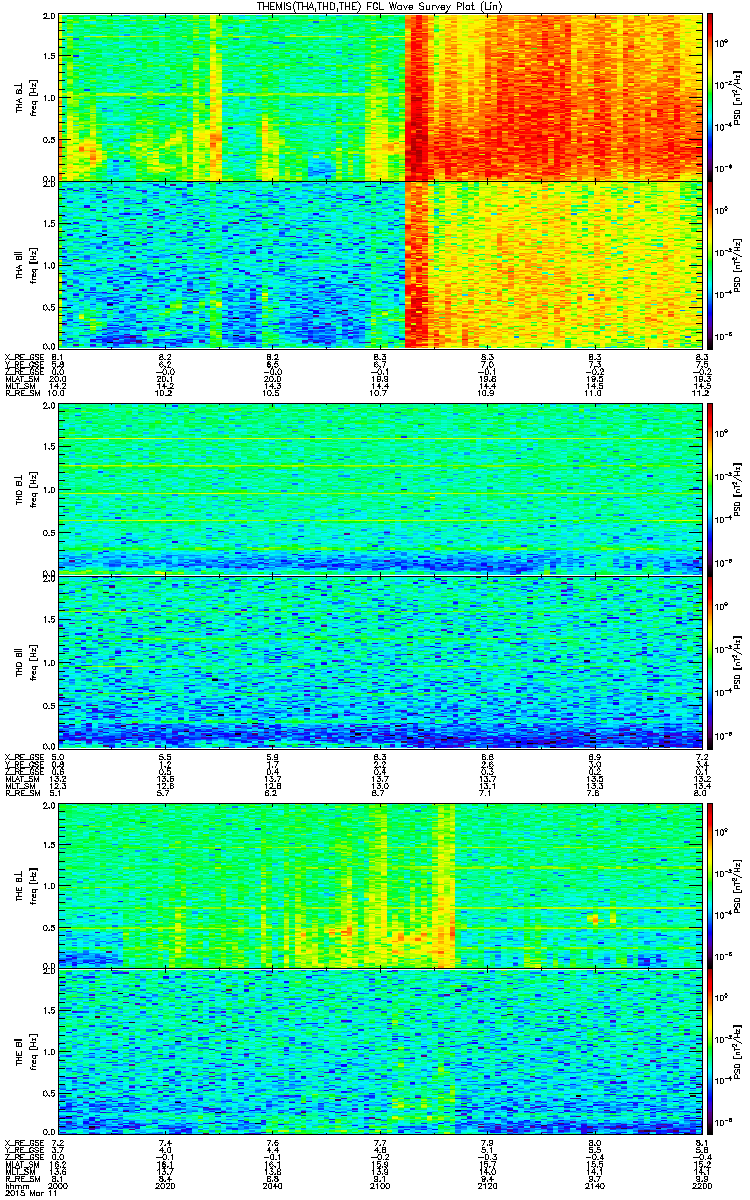
Task: Click the 2140 time tick label
Action: [595, 1184]
